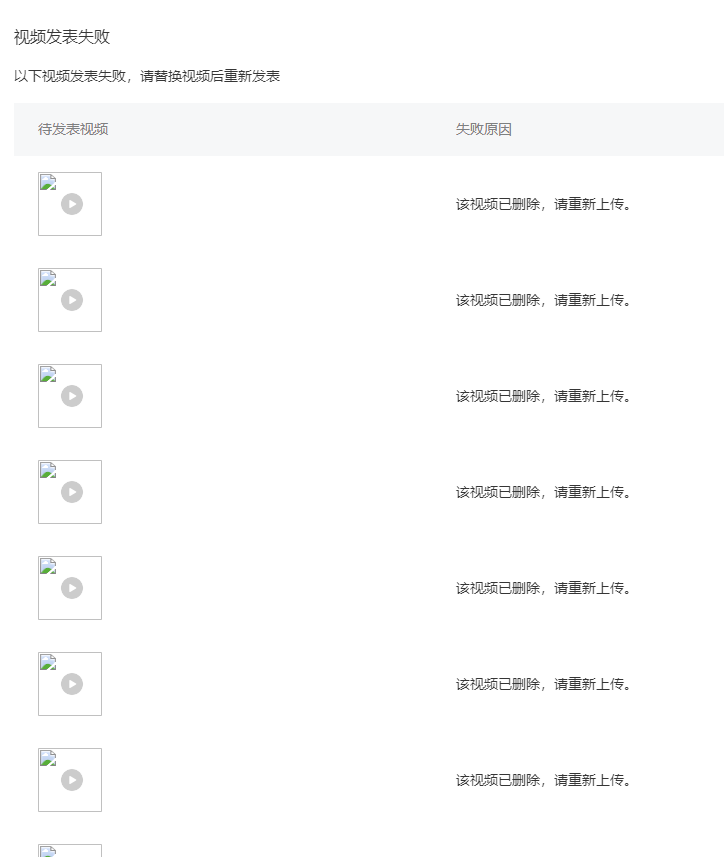Screen dimensions: 724x857
Task: Play the third failed video thumbnail
Action: (72, 396)
